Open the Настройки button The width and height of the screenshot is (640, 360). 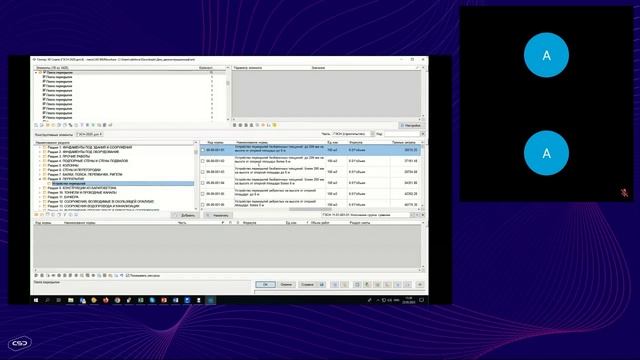410,125
